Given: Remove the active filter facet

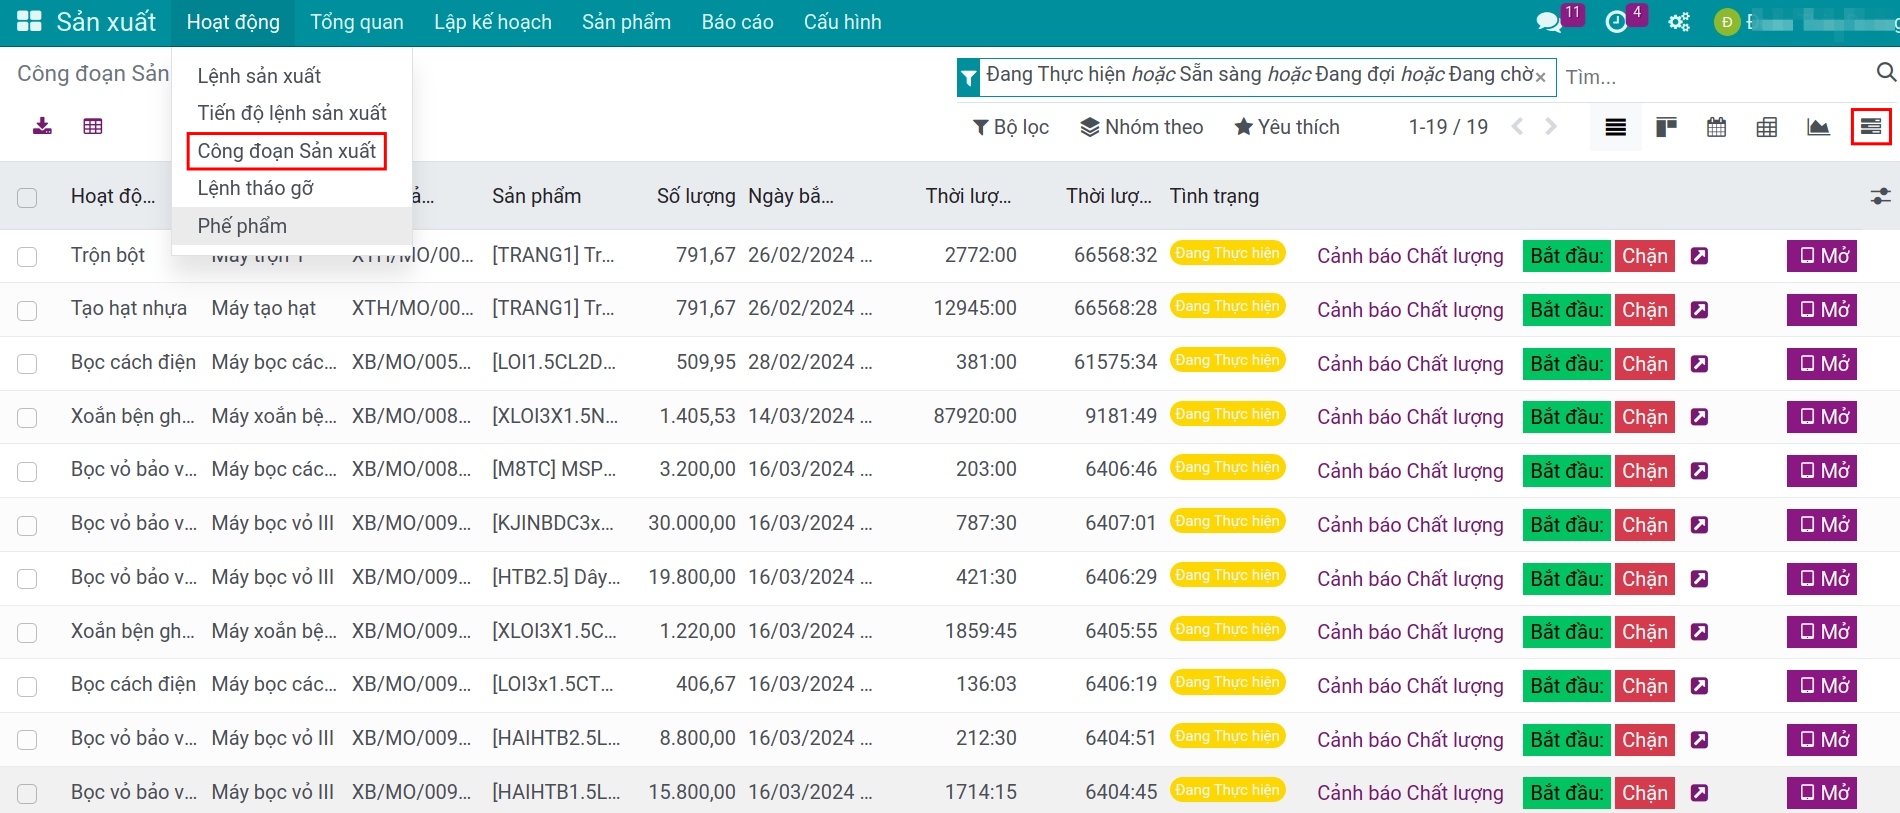Looking at the screenshot, I should [x=1540, y=77].
